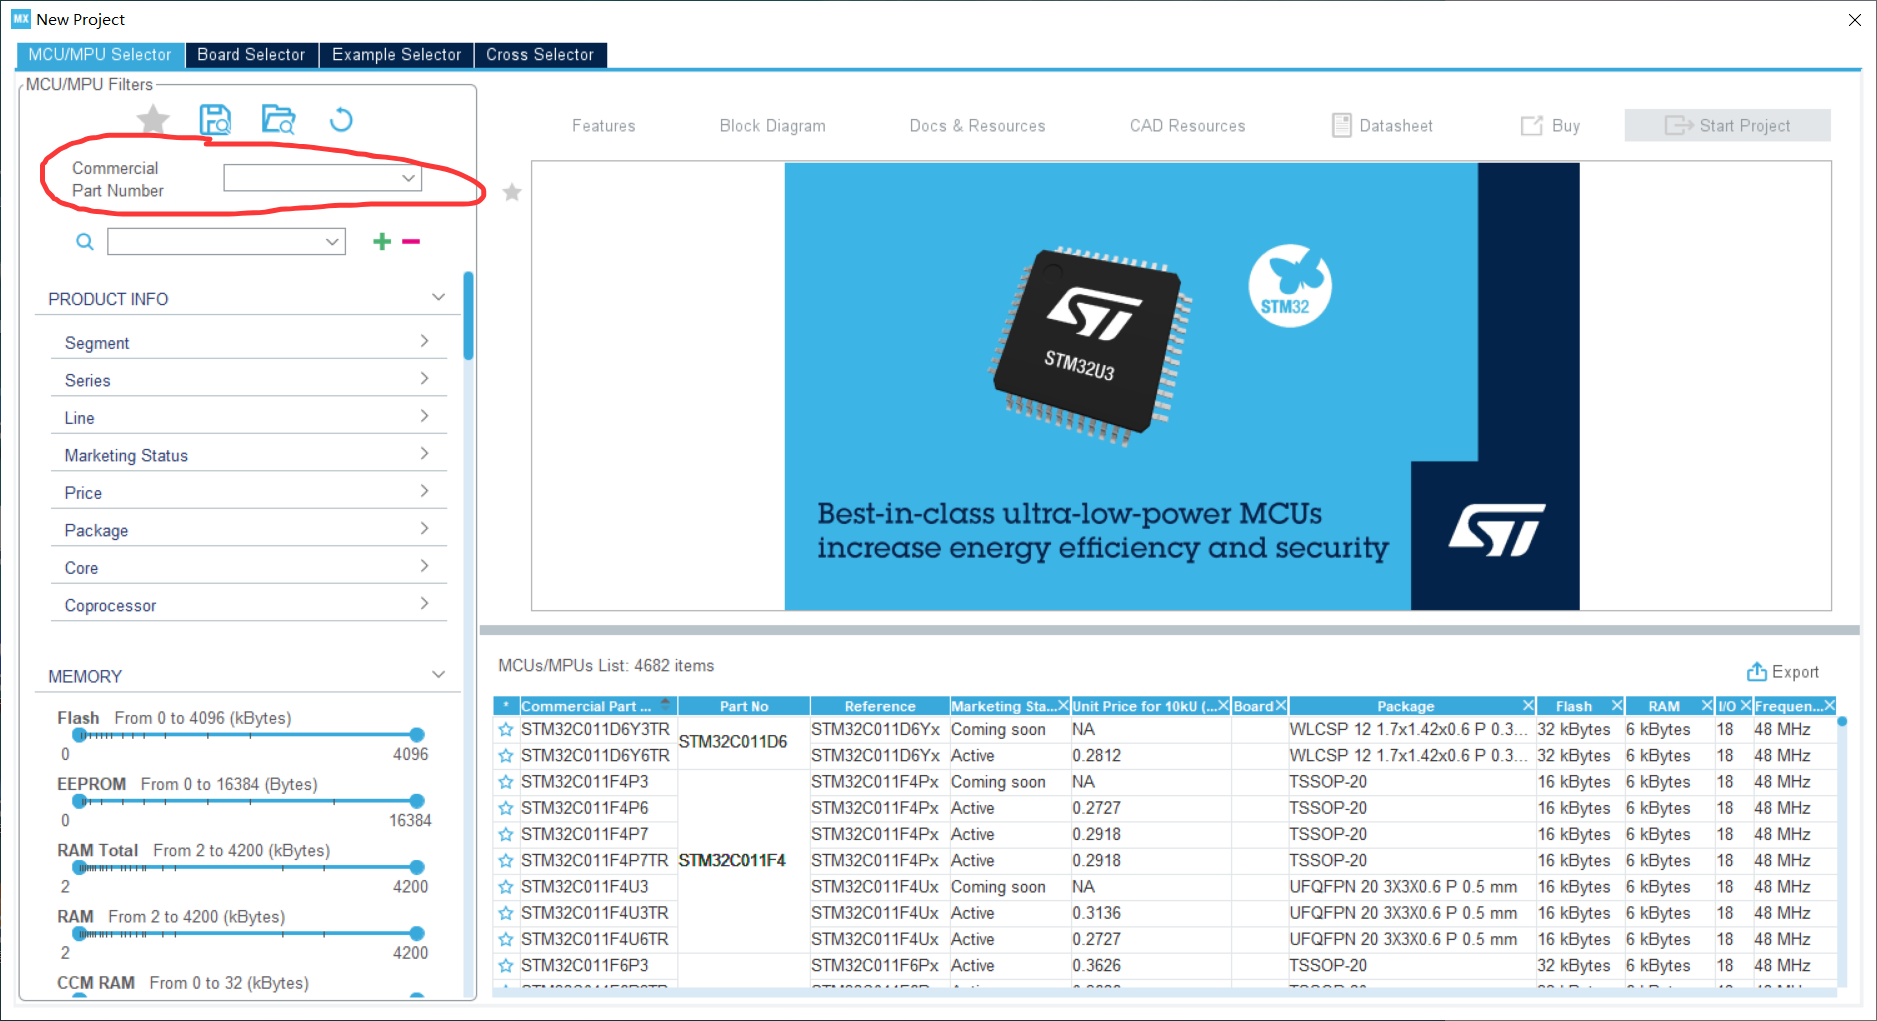Click the save search filter icon
This screenshot has height=1021, width=1877.
pos(215,120)
